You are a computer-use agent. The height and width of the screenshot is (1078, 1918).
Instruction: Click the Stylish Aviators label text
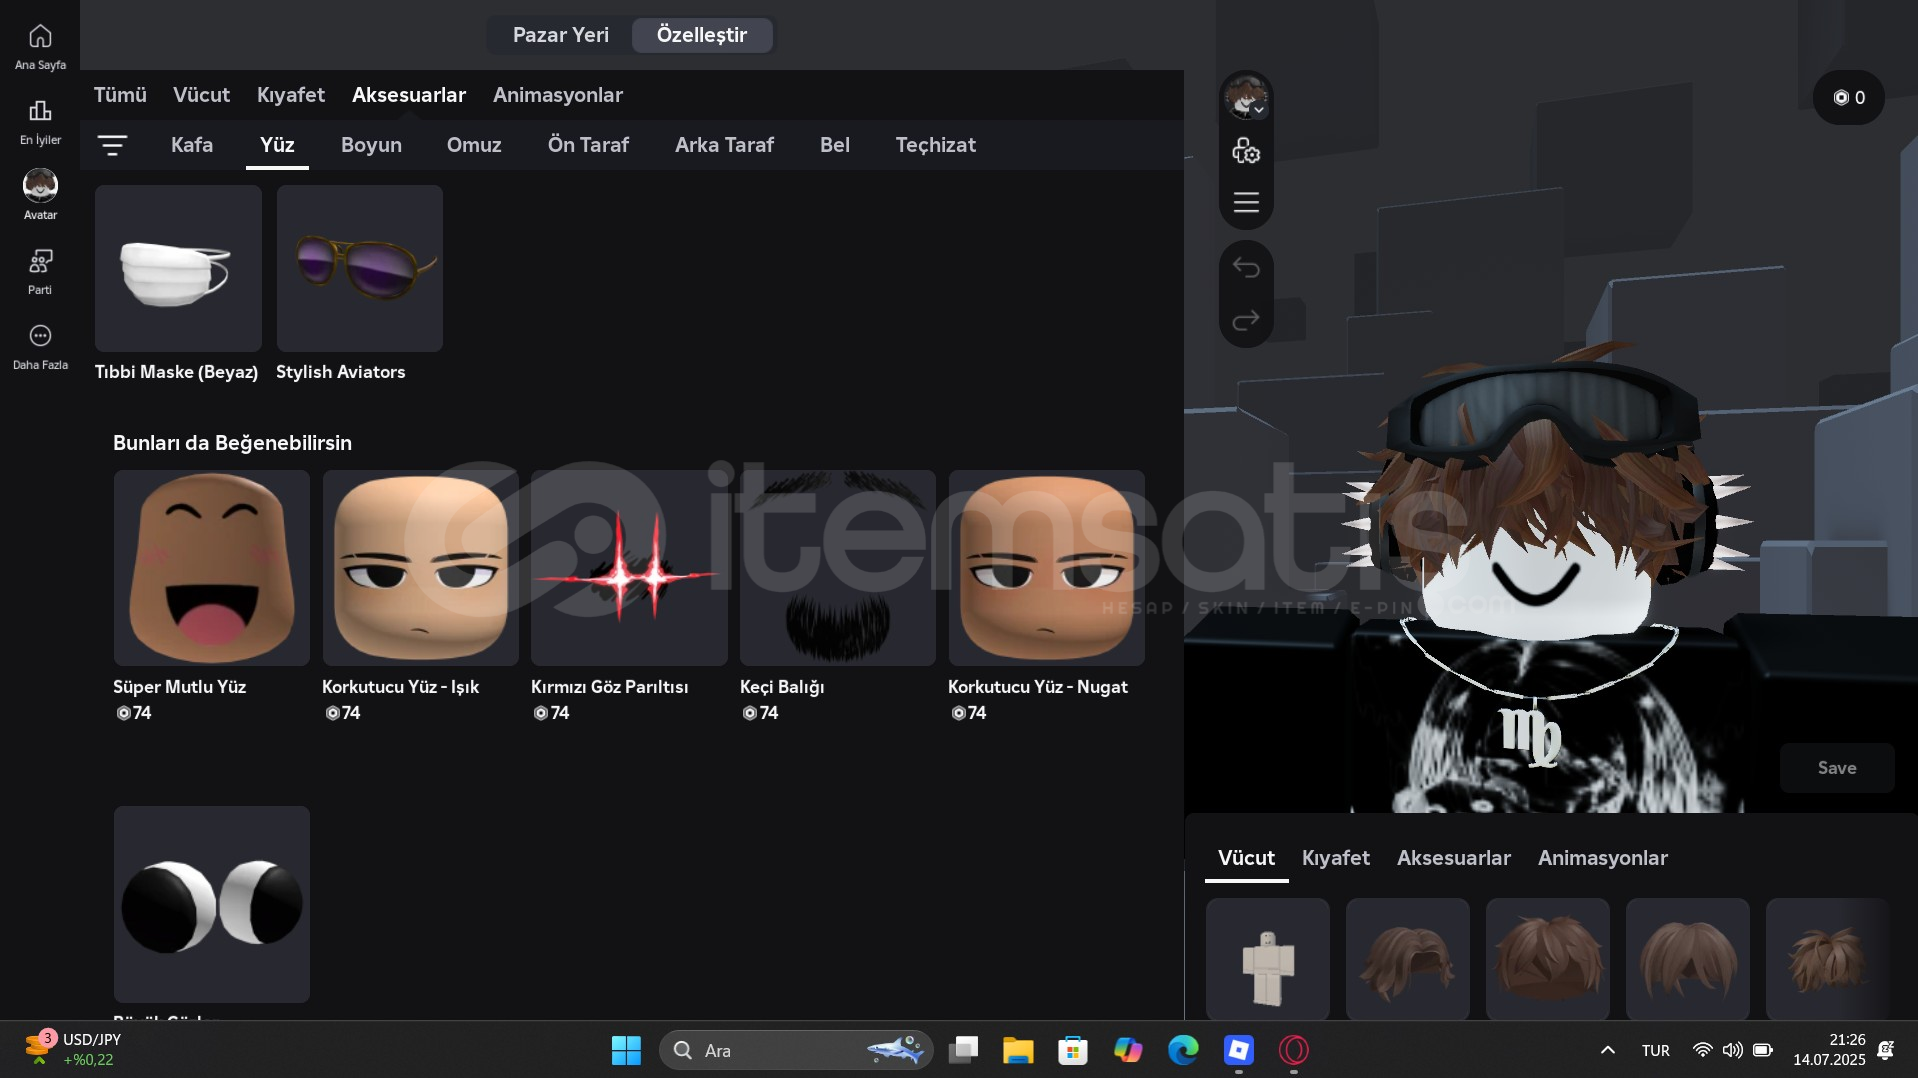pos(340,372)
